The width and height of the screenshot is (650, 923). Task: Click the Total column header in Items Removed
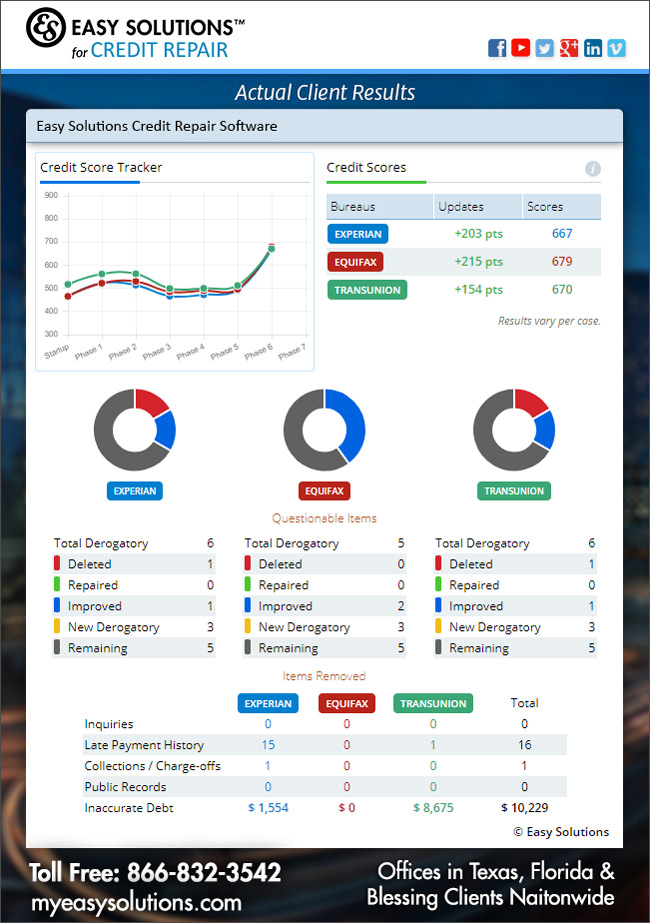point(525,703)
